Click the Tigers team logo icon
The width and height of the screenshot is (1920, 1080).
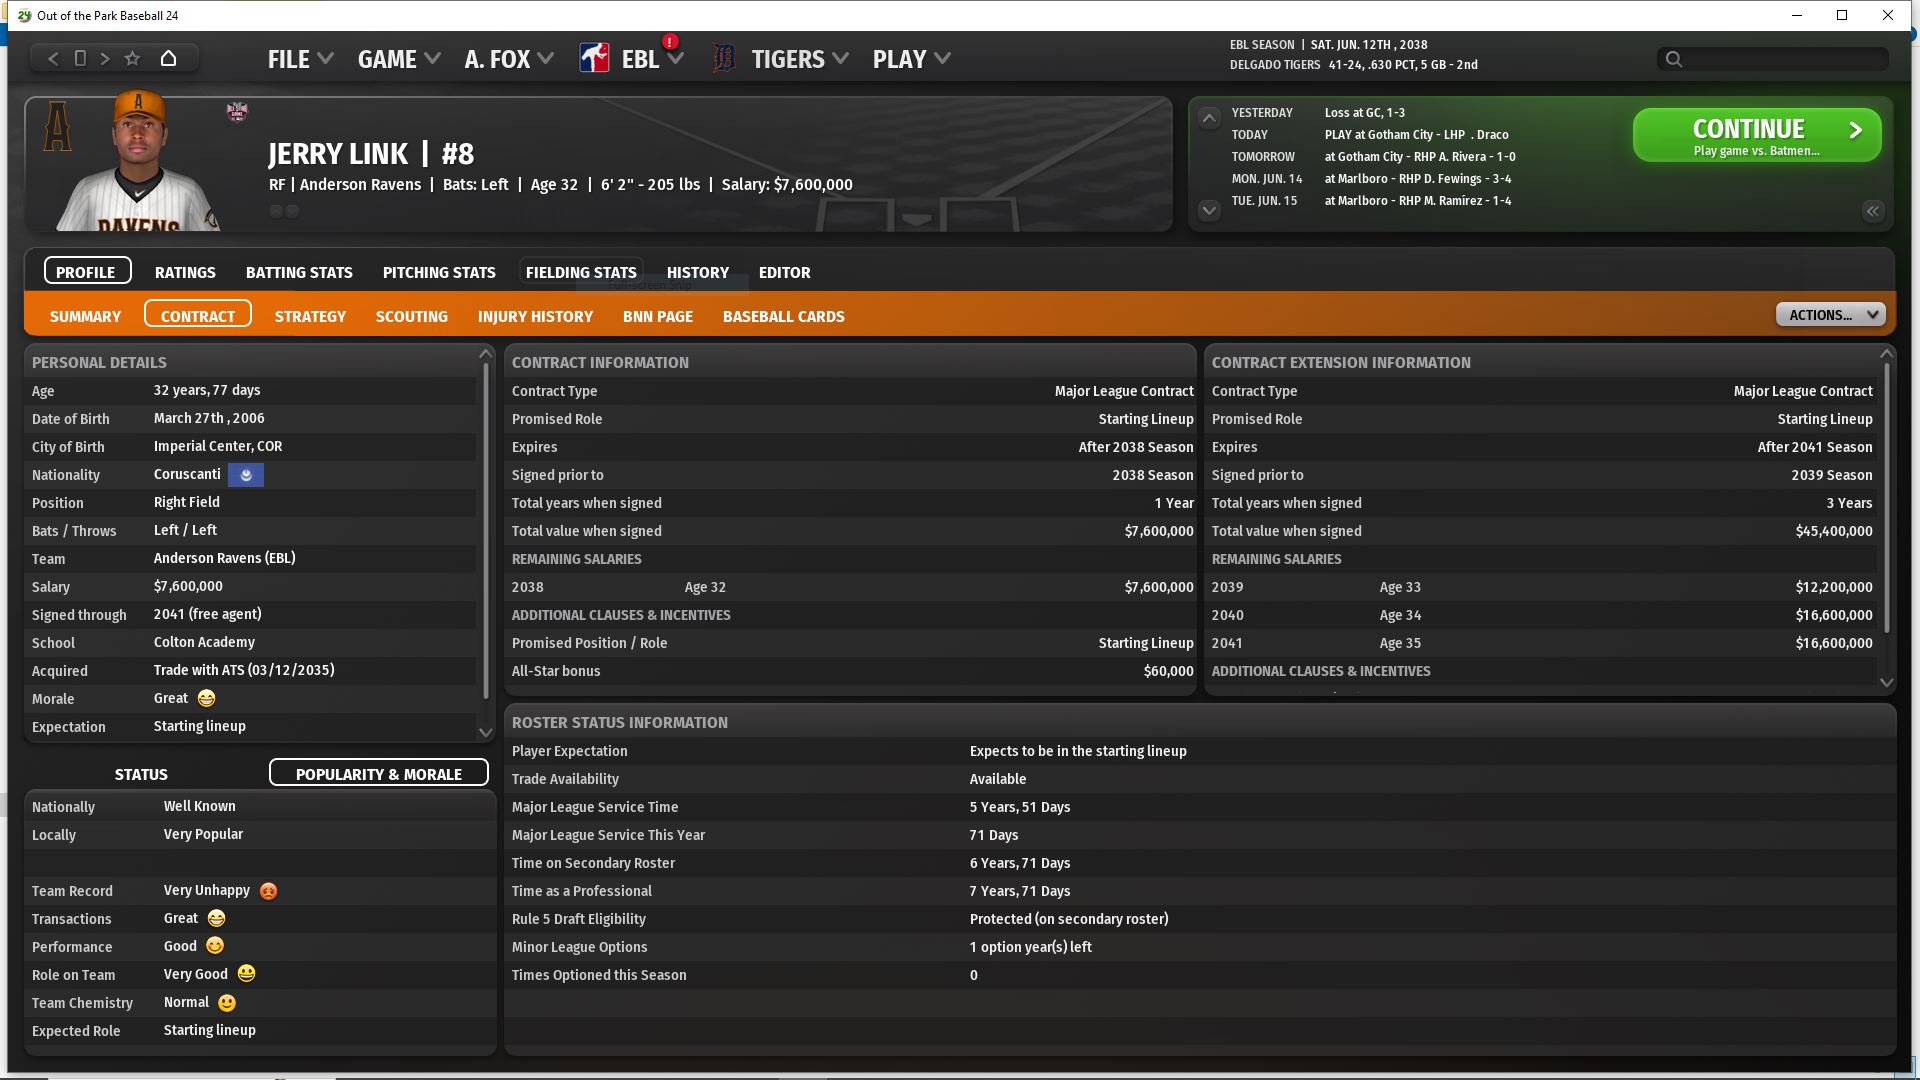click(724, 58)
